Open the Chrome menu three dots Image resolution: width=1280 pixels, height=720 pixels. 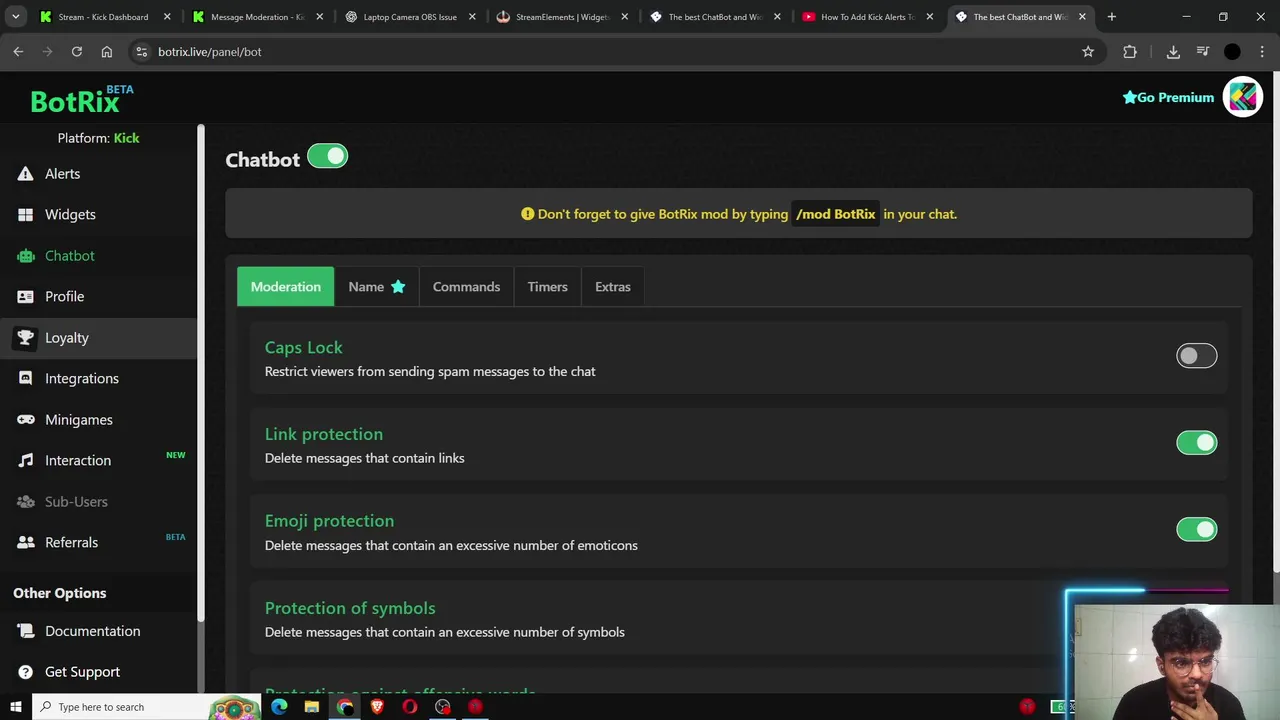[1262, 52]
